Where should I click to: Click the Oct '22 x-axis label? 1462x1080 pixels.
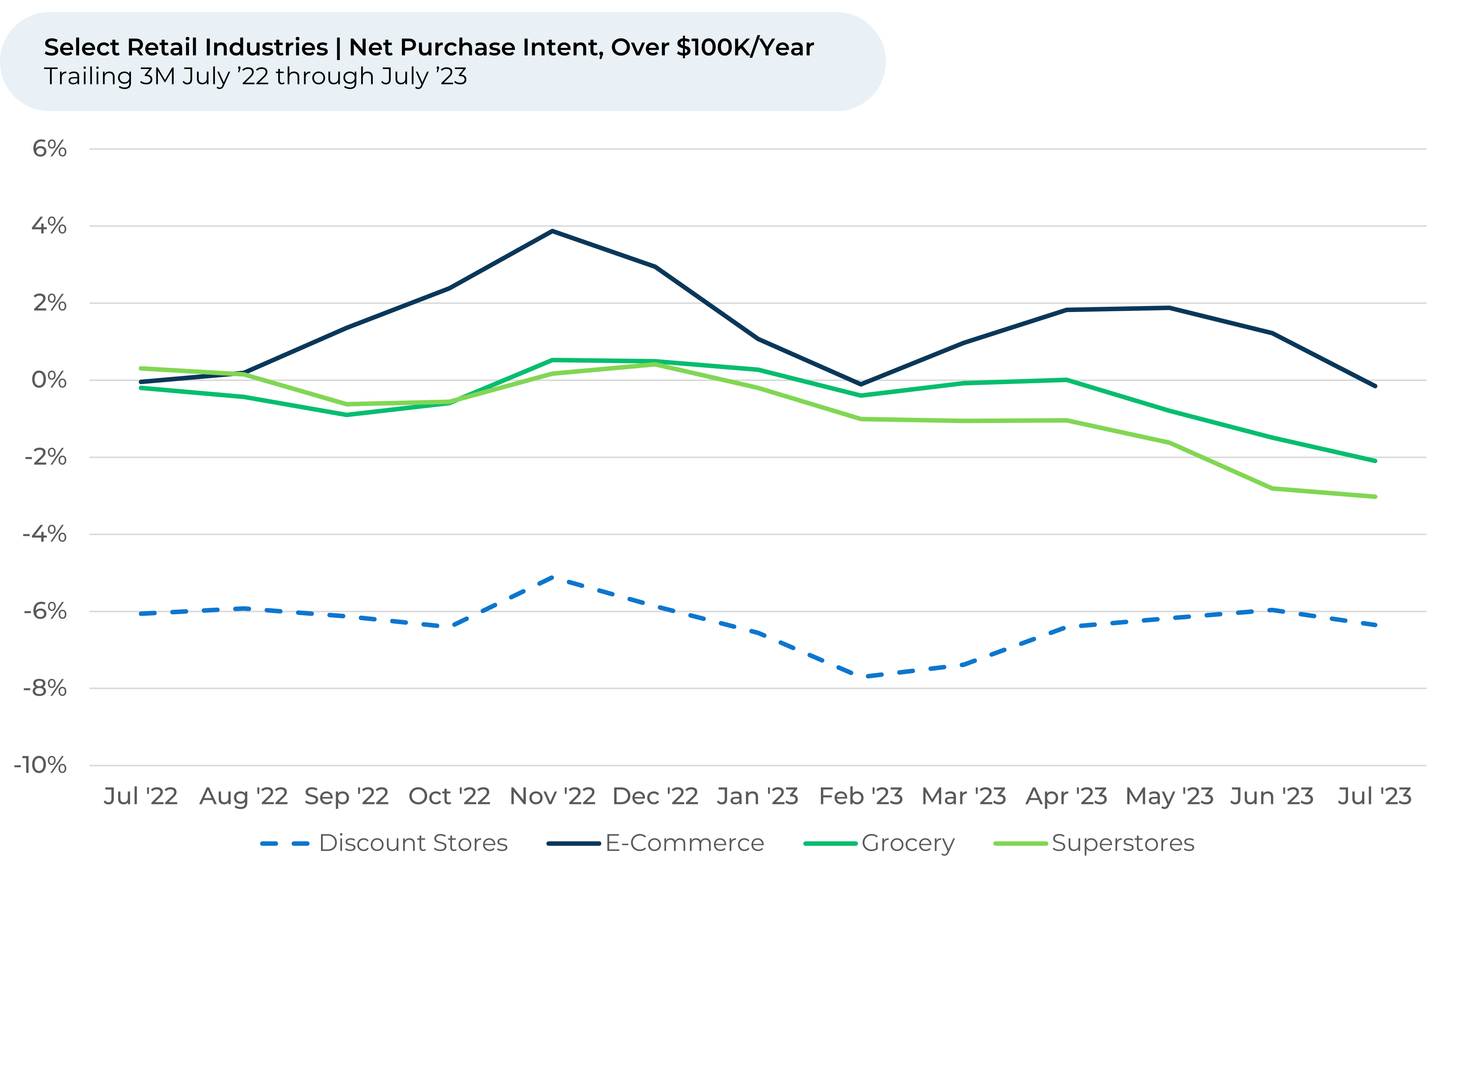click(x=450, y=796)
